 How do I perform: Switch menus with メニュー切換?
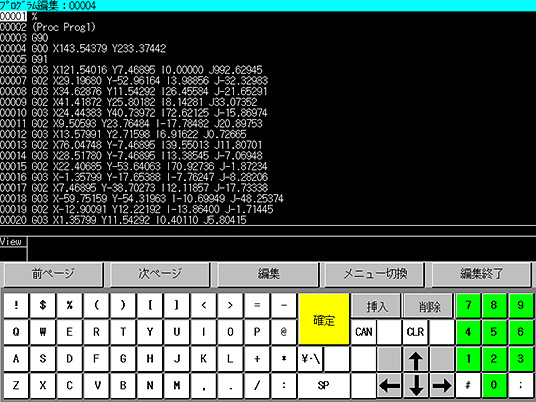click(375, 274)
